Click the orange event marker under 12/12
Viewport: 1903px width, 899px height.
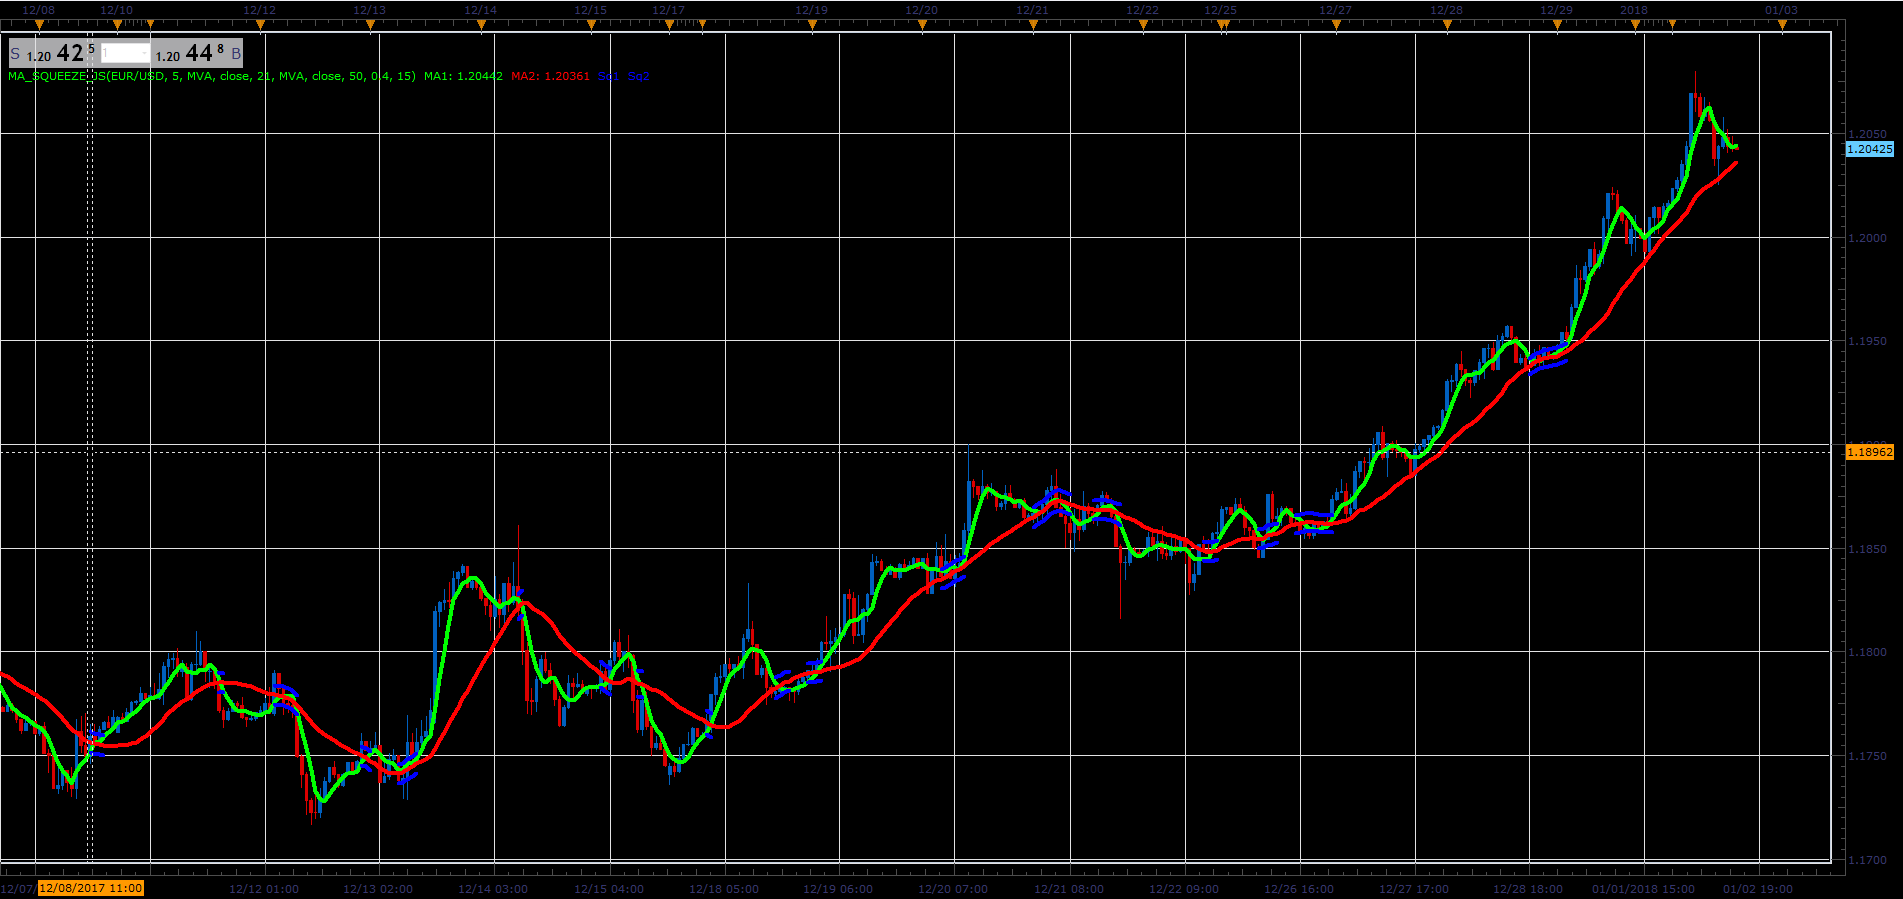tap(261, 25)
